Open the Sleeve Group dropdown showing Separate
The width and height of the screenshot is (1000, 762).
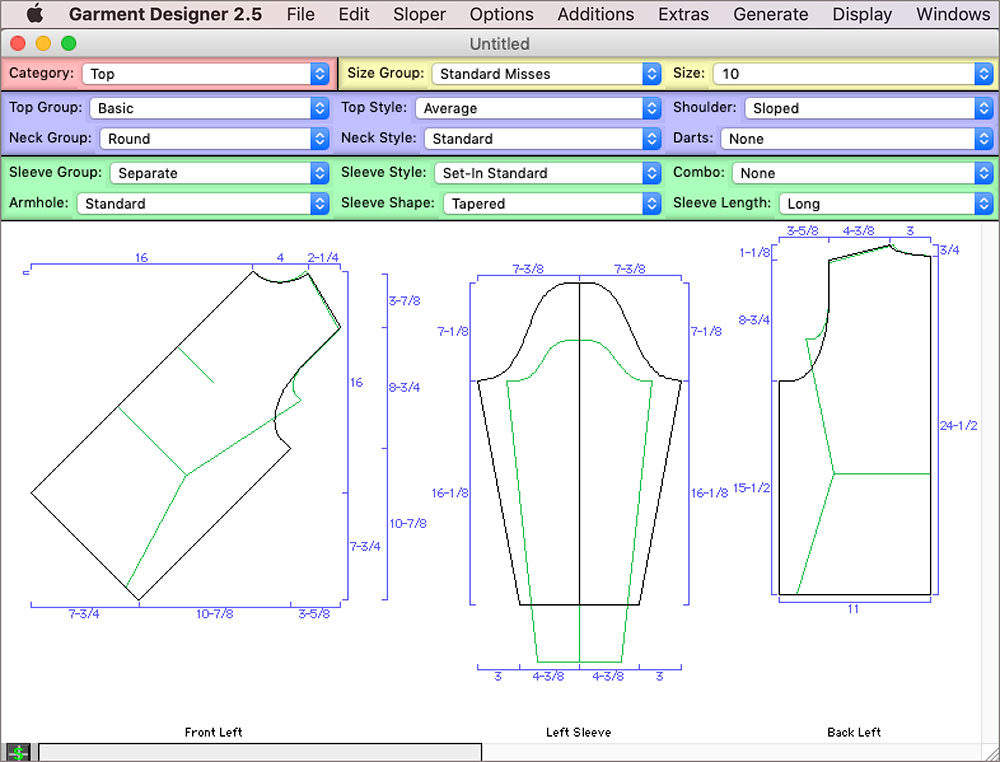click(219, 173)
